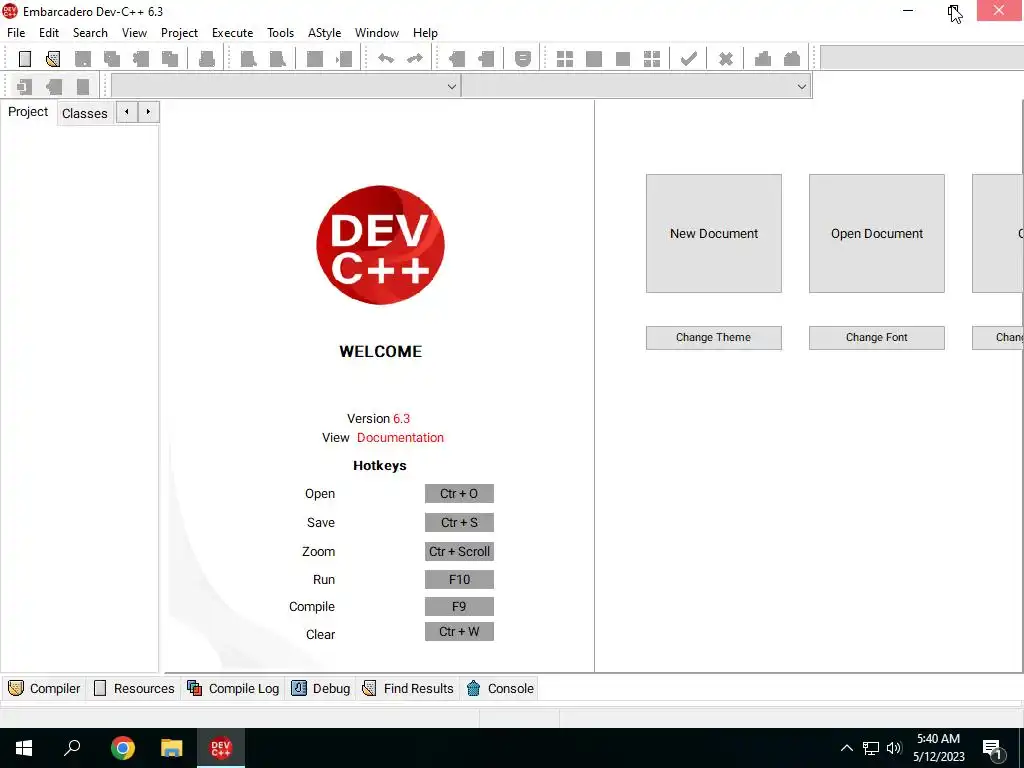Open the File menu
Screen dimensions: 1024x768
(16, 33)
